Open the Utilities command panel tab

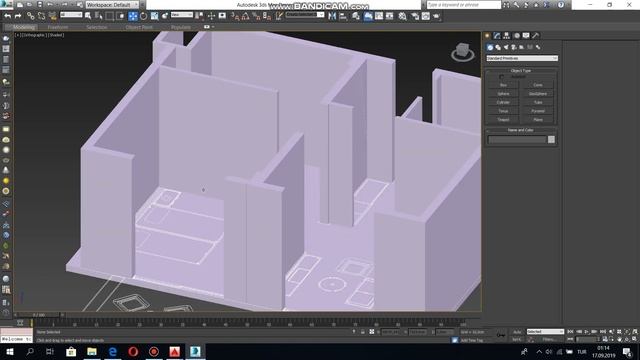pos(536,36)
